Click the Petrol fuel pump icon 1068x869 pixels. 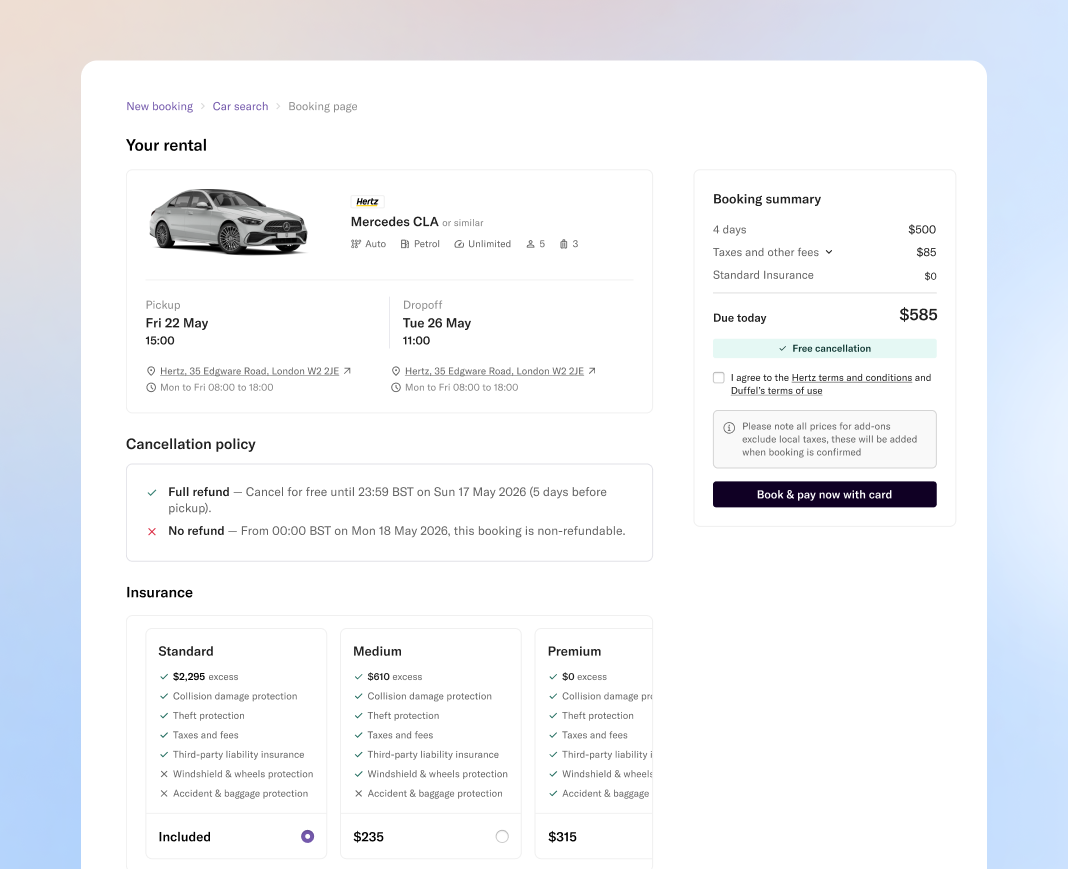pyautogui.click(x=405, y=244)
